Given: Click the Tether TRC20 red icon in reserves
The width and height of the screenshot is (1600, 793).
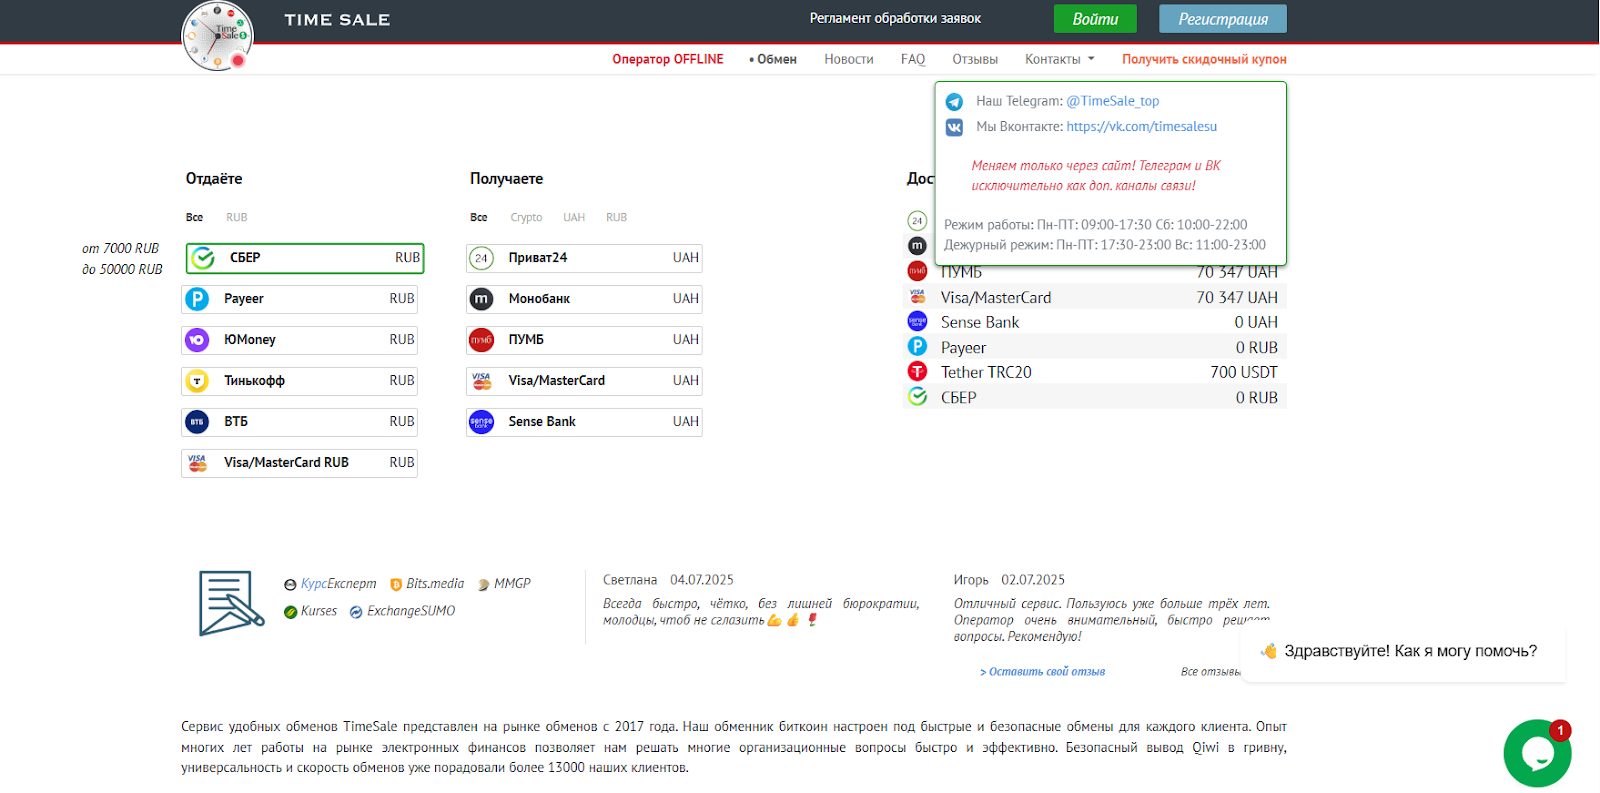Looking at the screenshot, I should (x=917, y=372).
